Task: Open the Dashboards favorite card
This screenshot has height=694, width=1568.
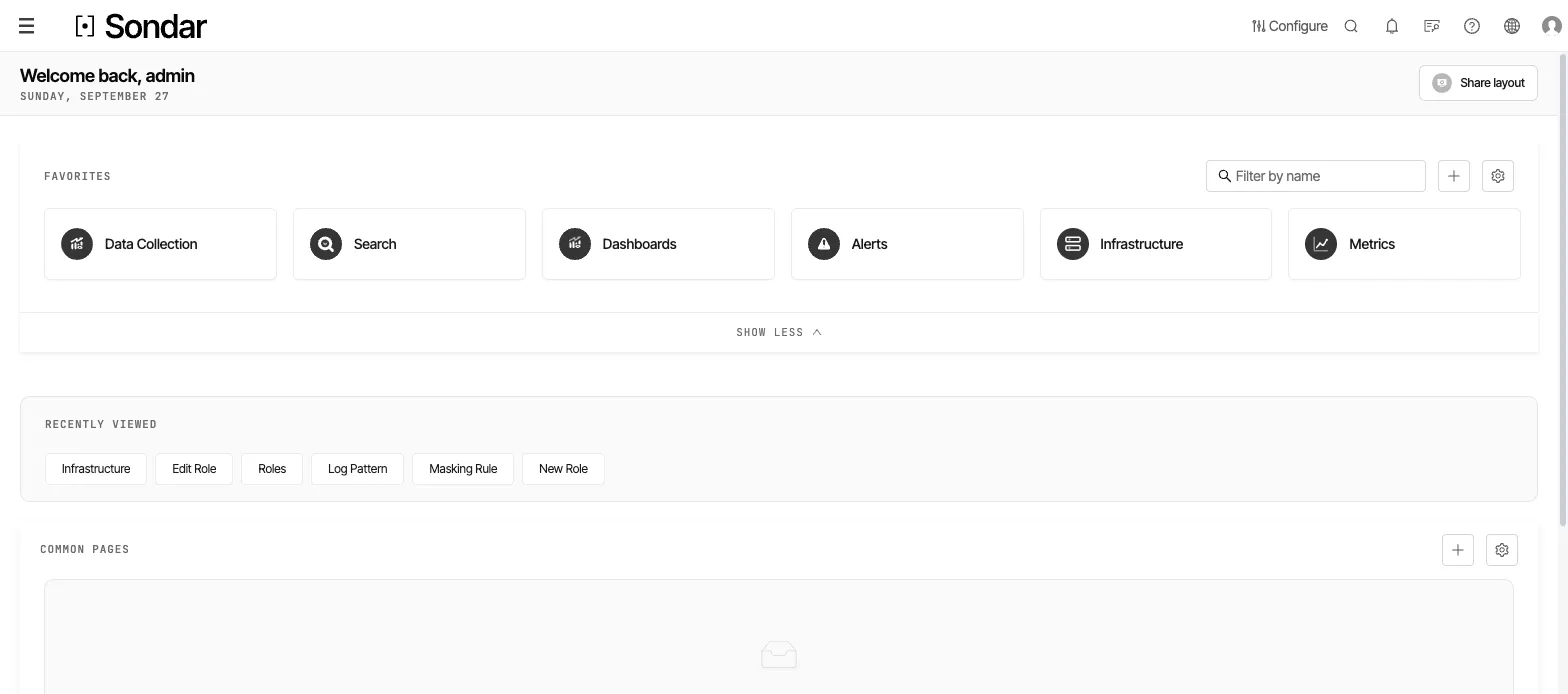Action: [x=658, y=244]
